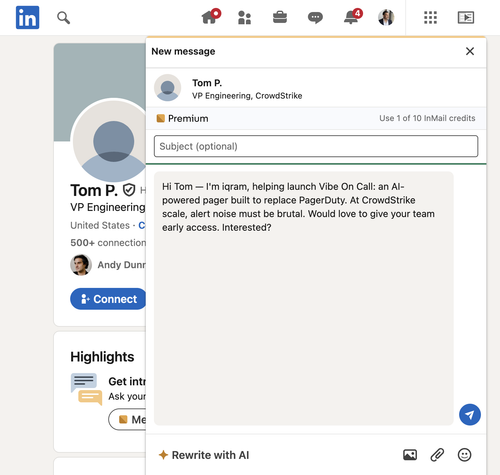The height and width of the screenshot is (475, 500).
Task: Click inside the message body text
Action: [x=298, y=207]
